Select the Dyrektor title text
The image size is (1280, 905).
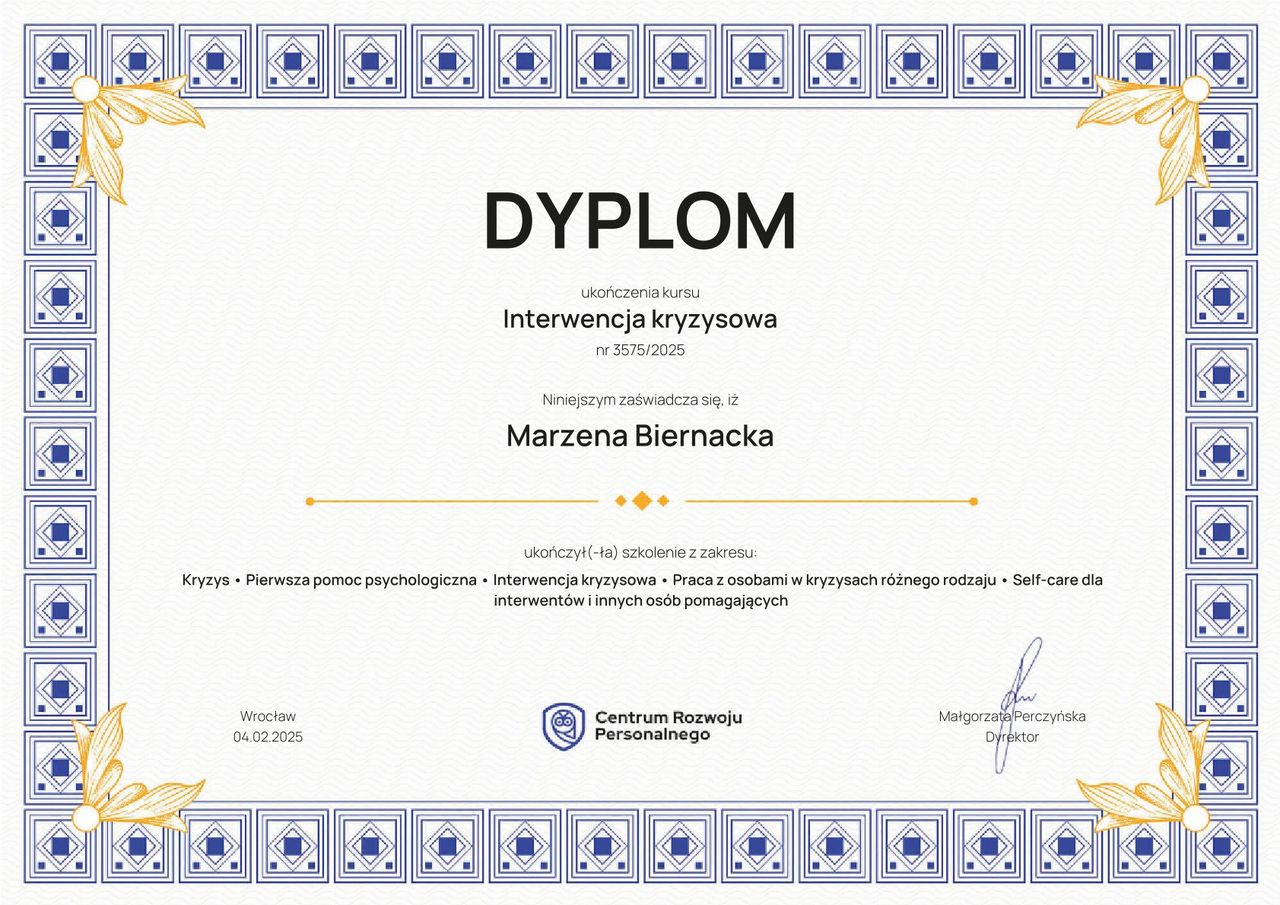coord(1012,737)
